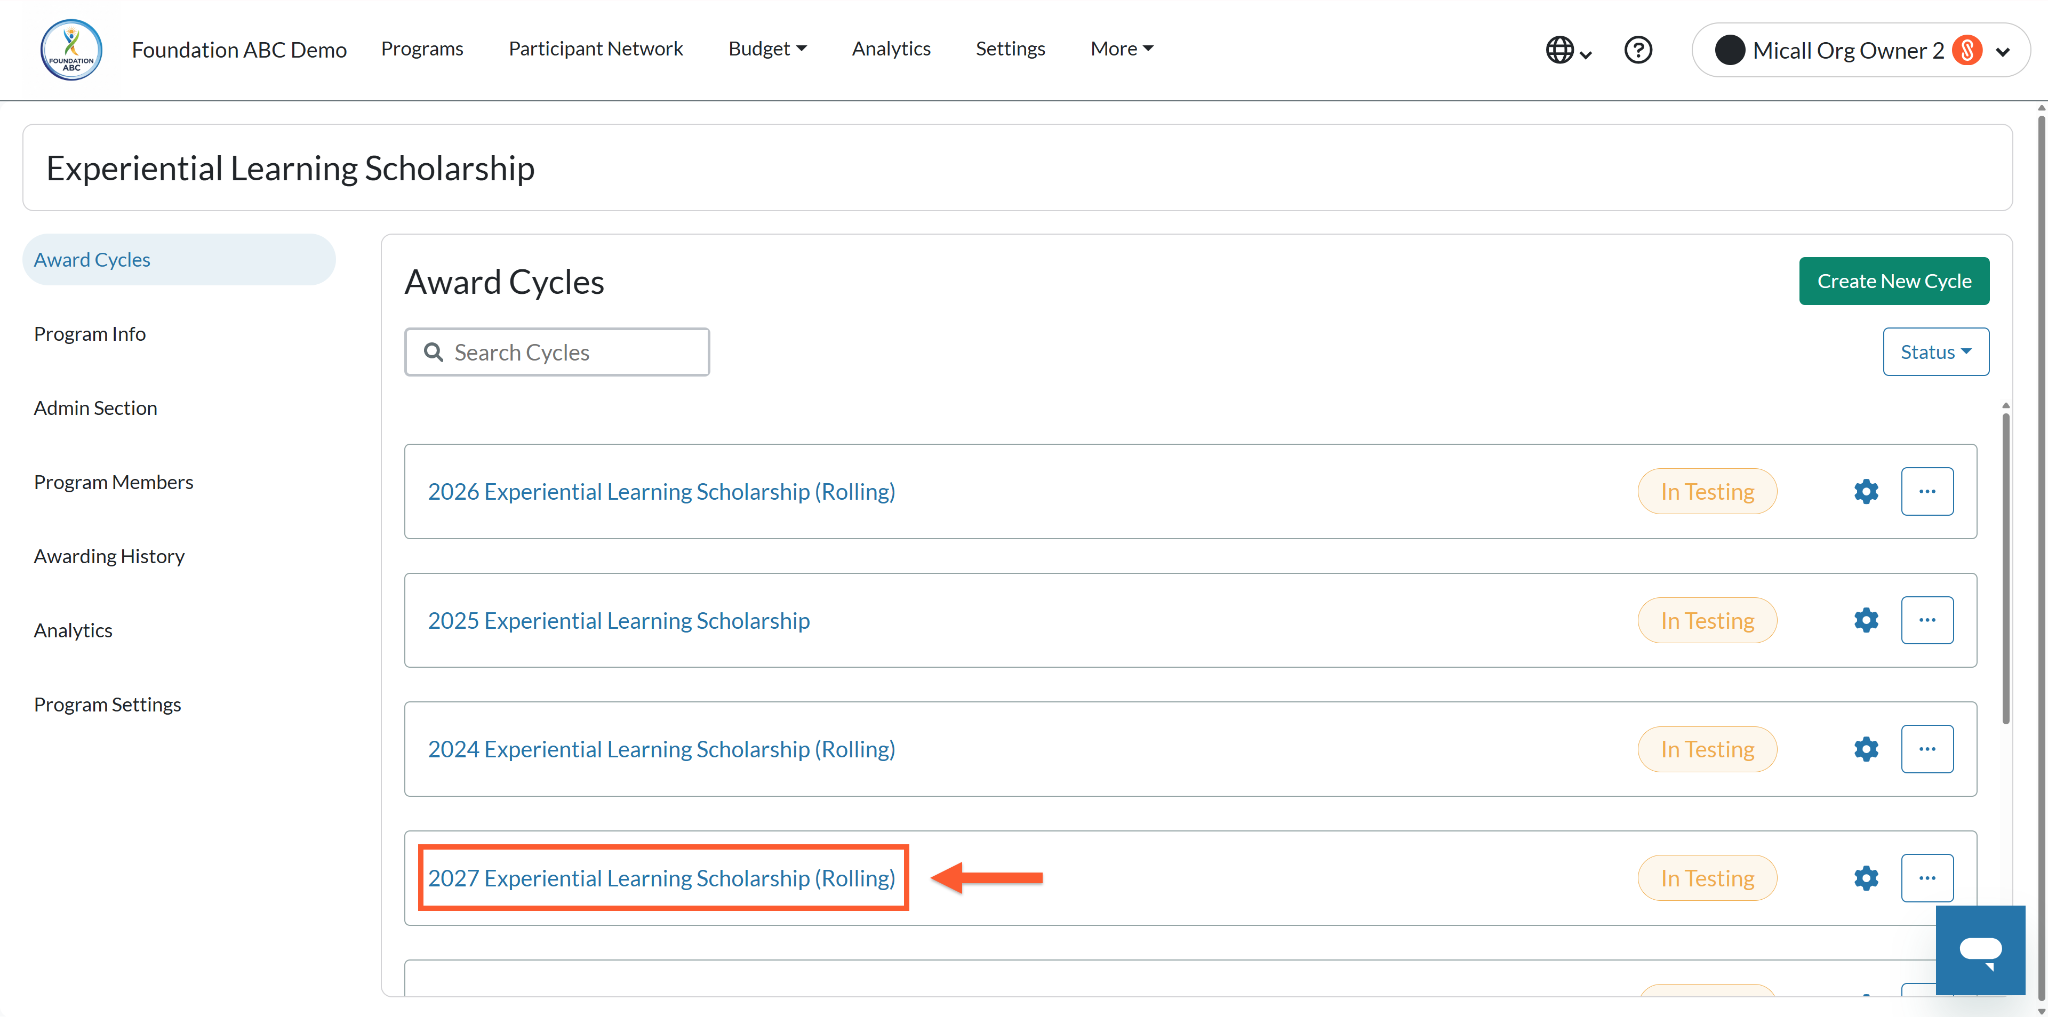Open 2027 Experiential Learning Scholarship (Rolling) link
This screenshot has height=1017, width=2048.
coord(662,879)
